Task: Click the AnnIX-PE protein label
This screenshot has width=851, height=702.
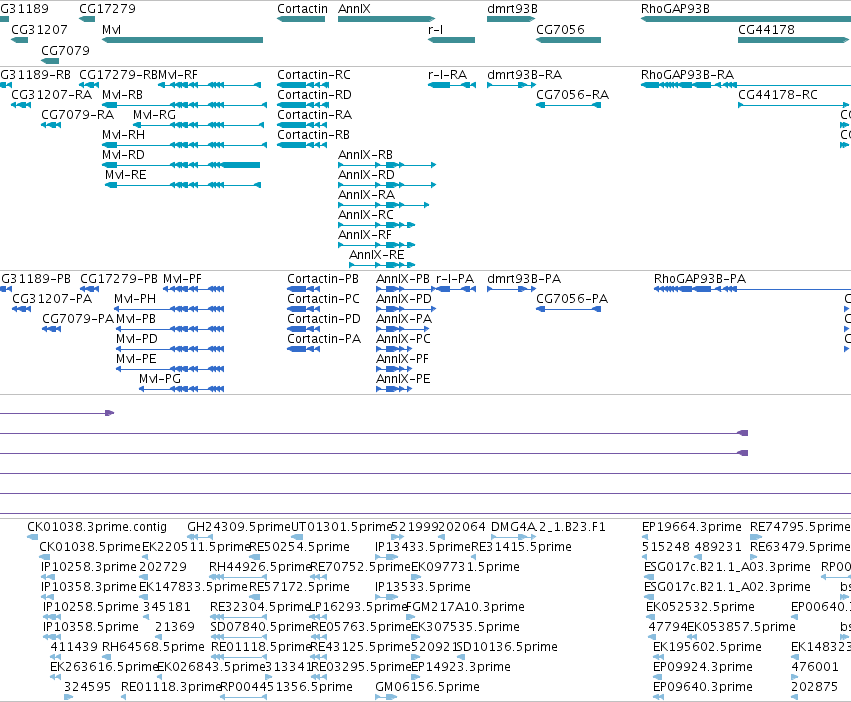Action: (403, 379)
